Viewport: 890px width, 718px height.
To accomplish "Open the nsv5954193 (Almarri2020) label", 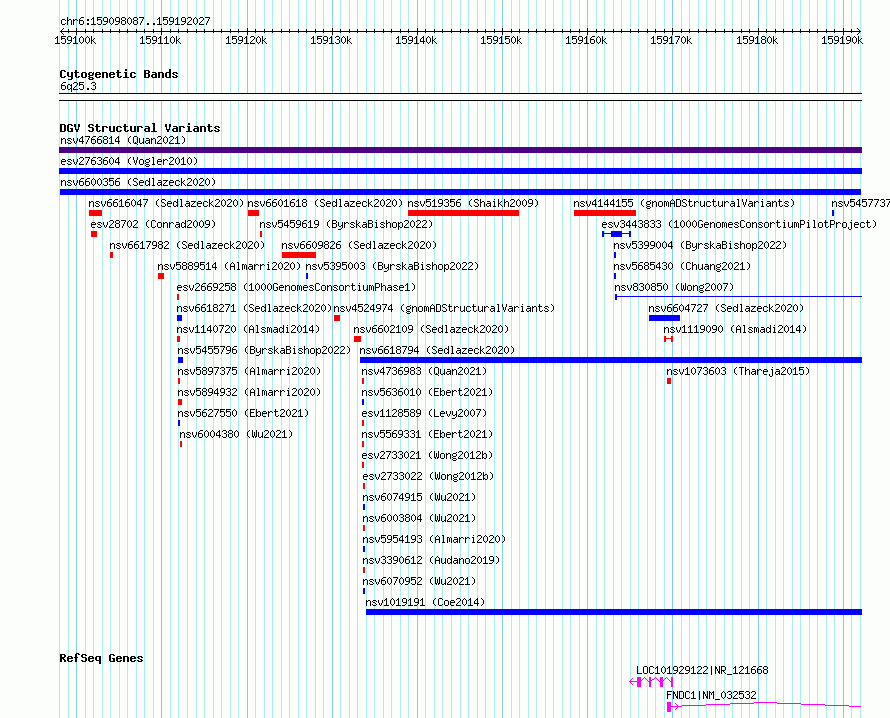I will 434,539.
